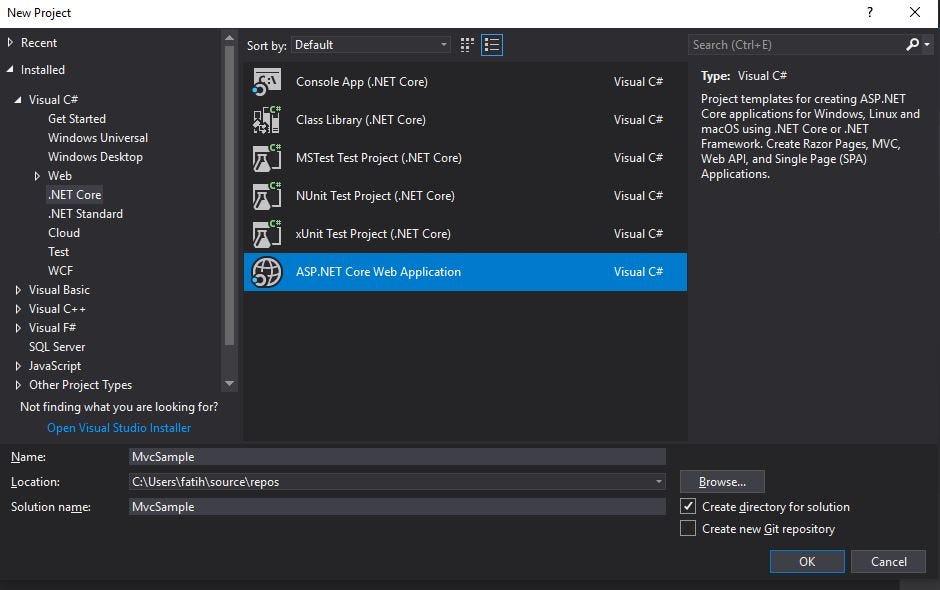Disable Create directory for solution
Image resolution: width=940 pixels, height=590 pixels.
coord(688,506)
